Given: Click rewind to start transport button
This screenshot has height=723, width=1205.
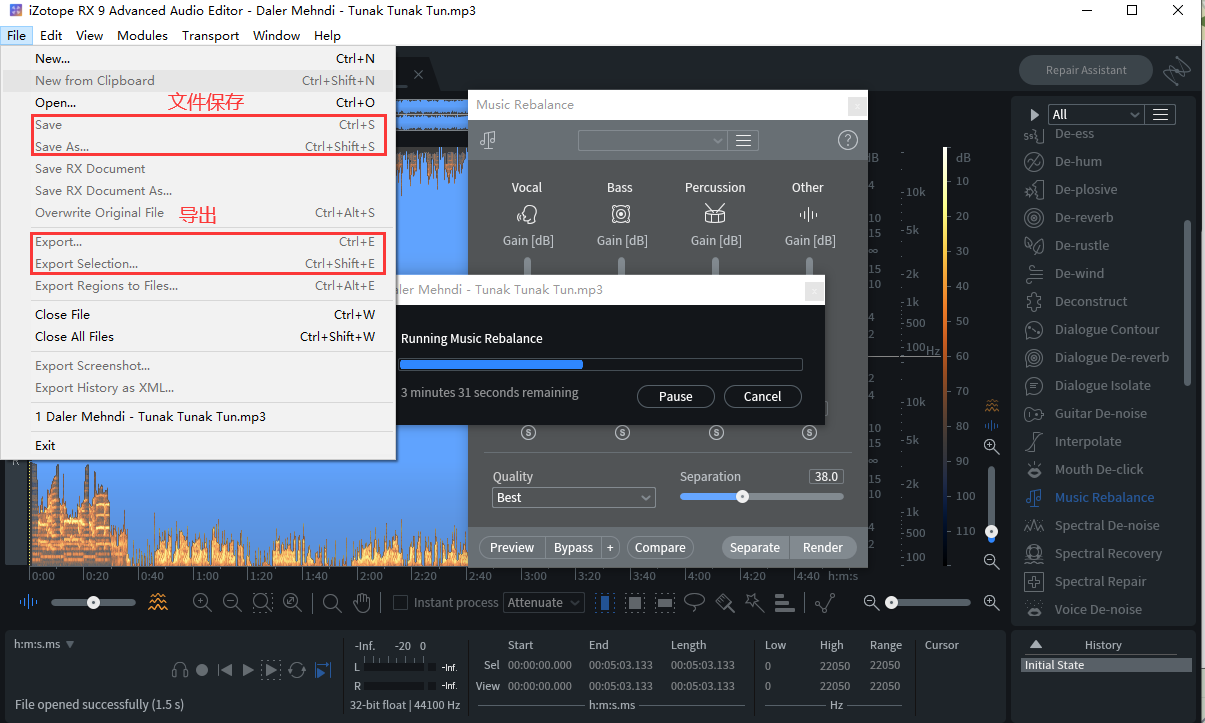Looking at the screenshot, I should (x=225, y=670).
